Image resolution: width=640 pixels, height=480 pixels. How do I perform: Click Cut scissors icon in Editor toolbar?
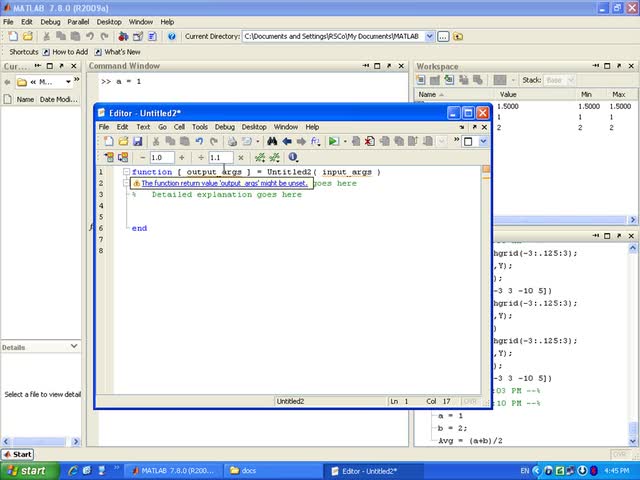[x=156, y=141]
